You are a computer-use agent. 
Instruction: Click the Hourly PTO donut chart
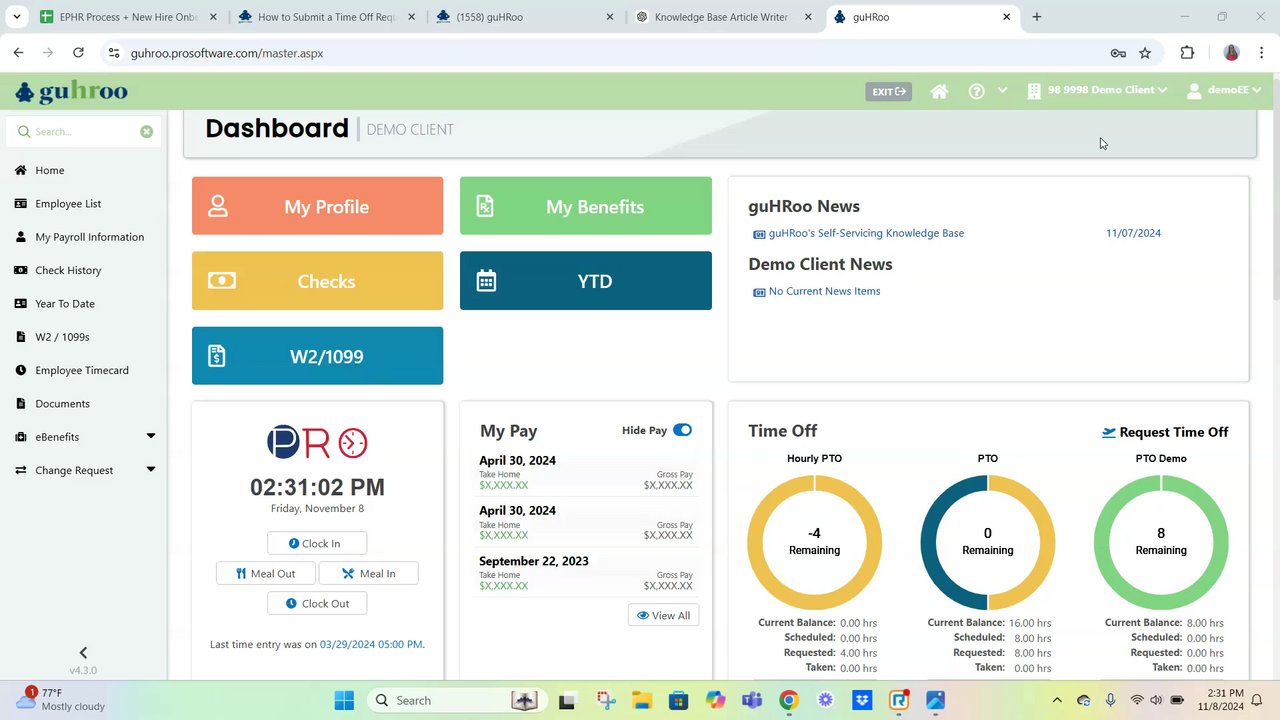coord(814,541)
